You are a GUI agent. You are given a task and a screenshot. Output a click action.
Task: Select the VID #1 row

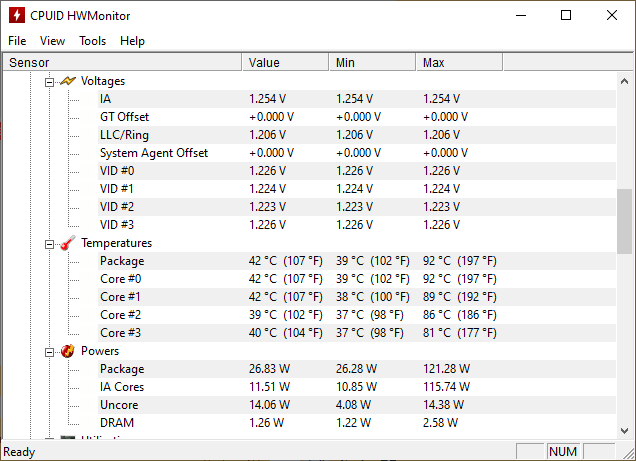click(x=357, y=189)
